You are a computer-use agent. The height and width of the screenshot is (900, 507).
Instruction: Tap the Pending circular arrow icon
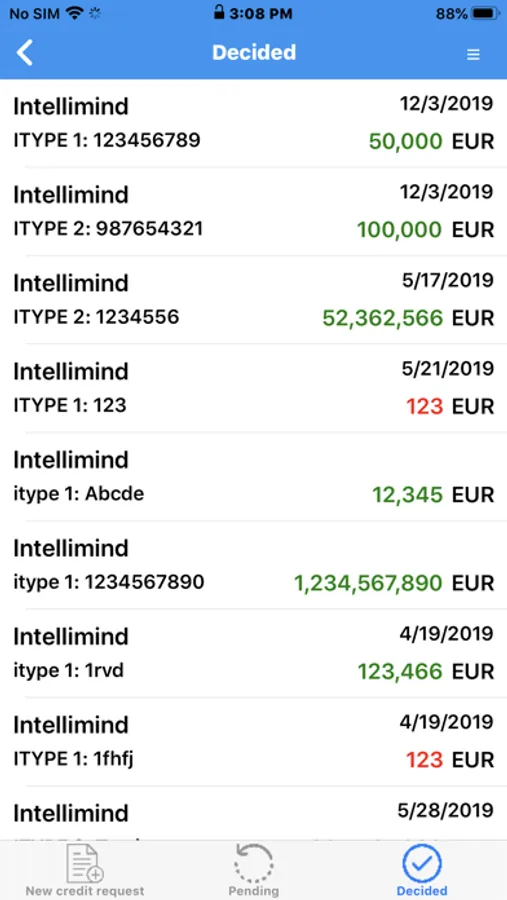tap(253, 863)
